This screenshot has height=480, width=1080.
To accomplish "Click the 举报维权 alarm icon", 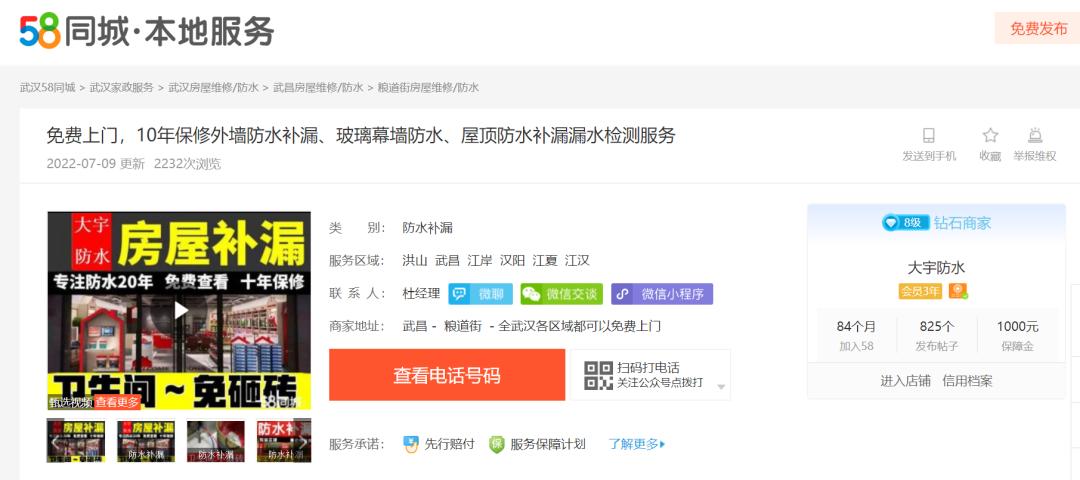I will click(x=1035, y=136).
